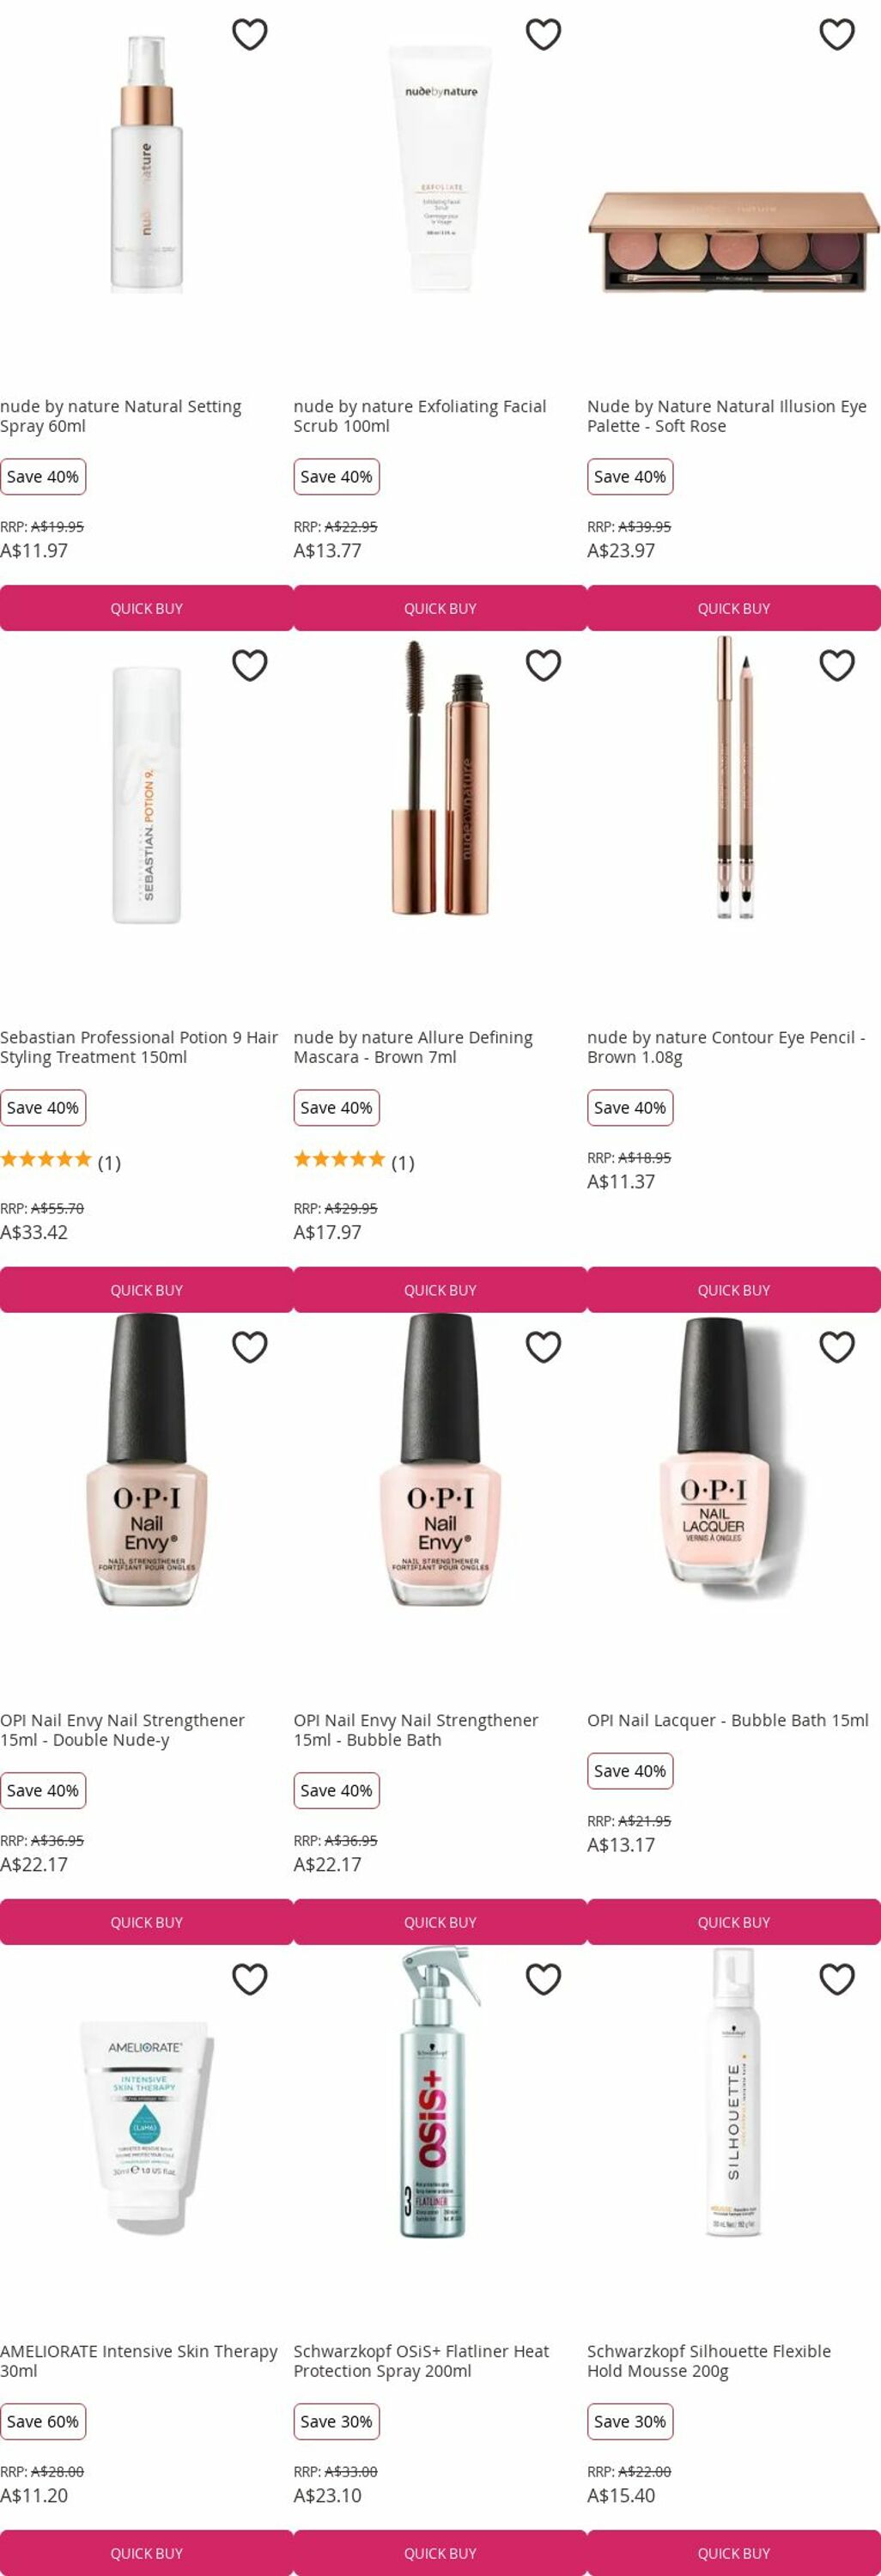881x2576 pixels.
Task: Favorite the Natural Illusion Eye Palette
Action: click(837, 34)
